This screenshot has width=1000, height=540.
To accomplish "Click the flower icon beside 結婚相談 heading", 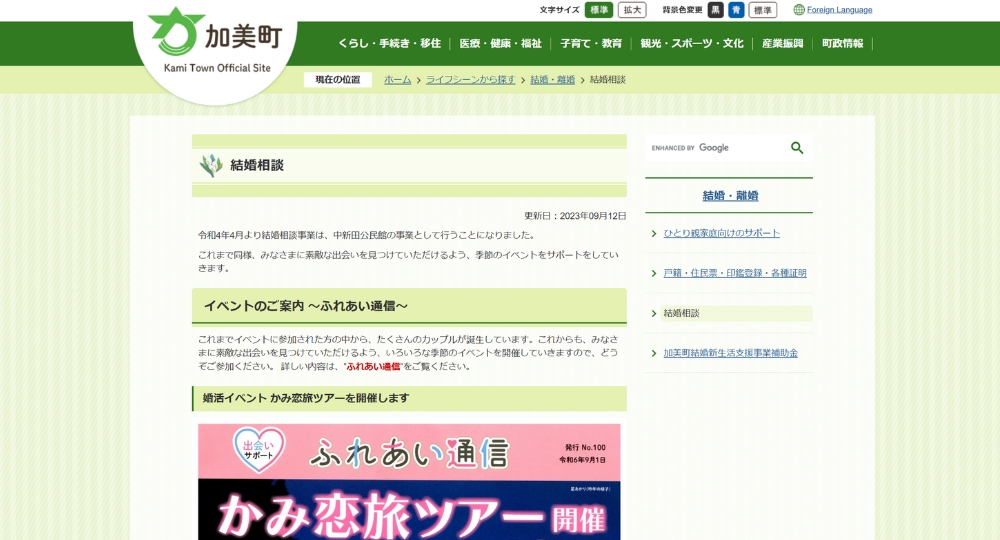I will coord(211,165).
